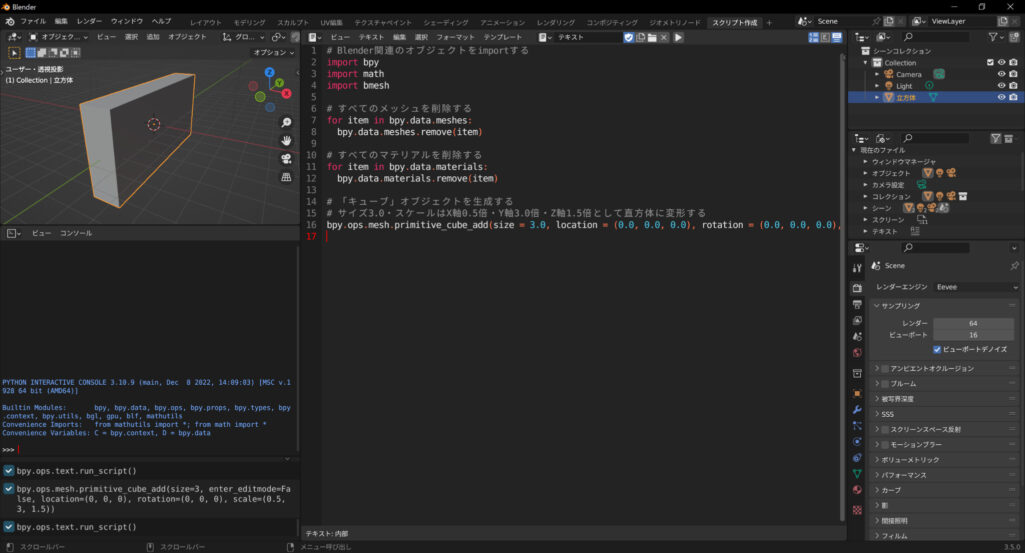Viewport: 1025px width, 553px height.
Task: Open the Particles properties tab
Action: [857, 426]
